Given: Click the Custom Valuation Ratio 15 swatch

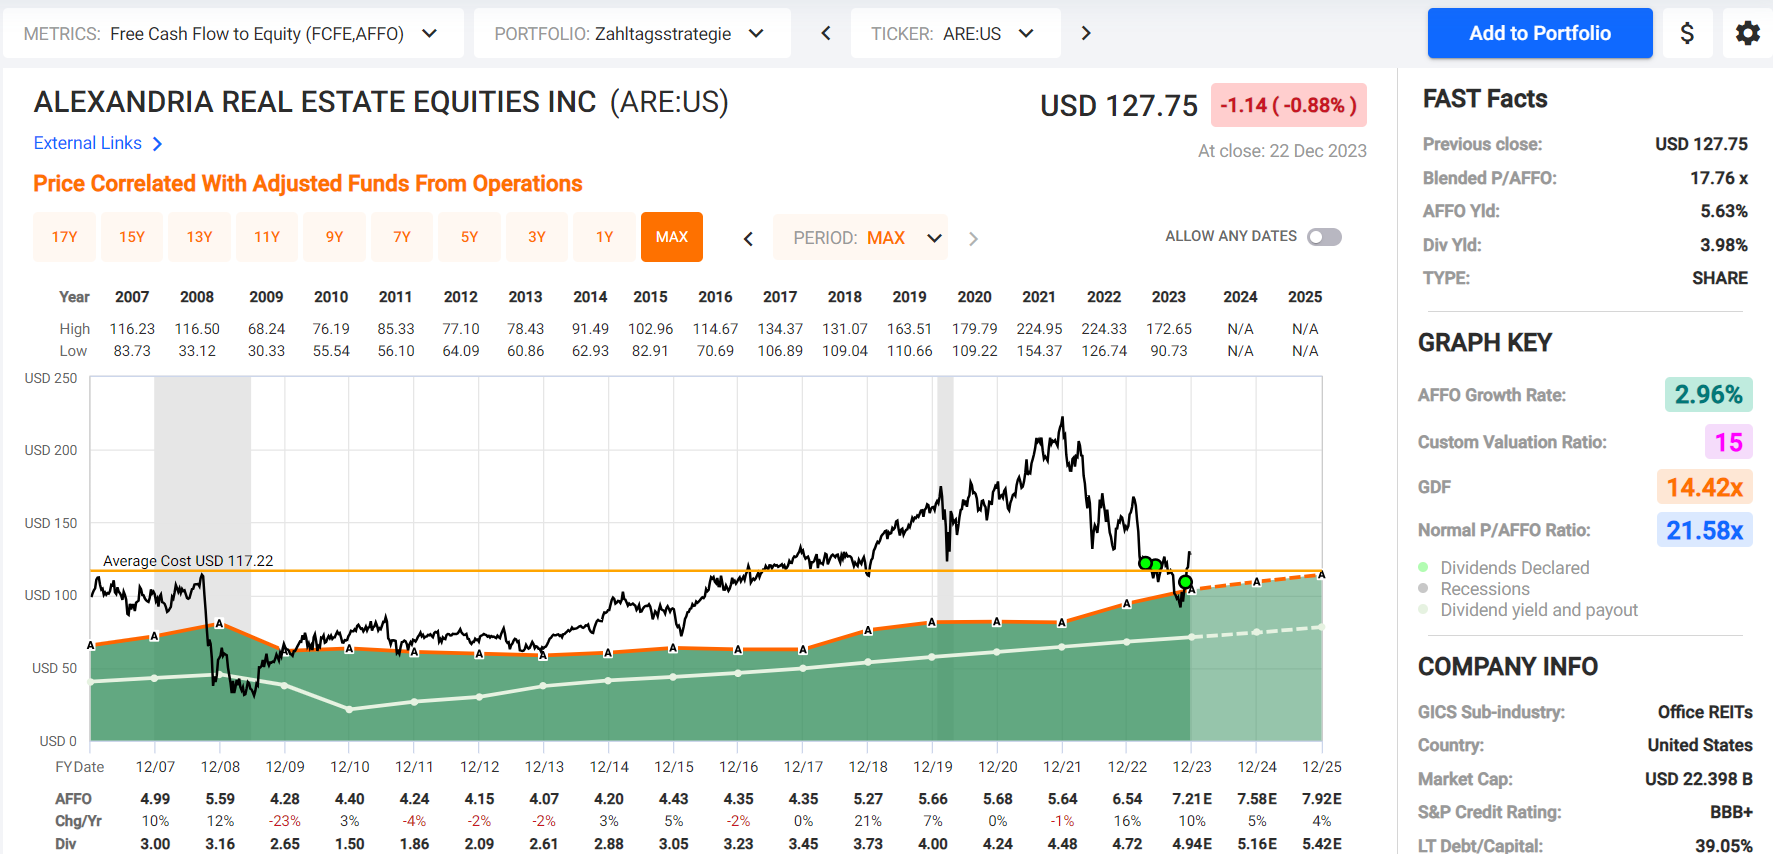Looking at the screenshot, I should tap(1728, 442).
